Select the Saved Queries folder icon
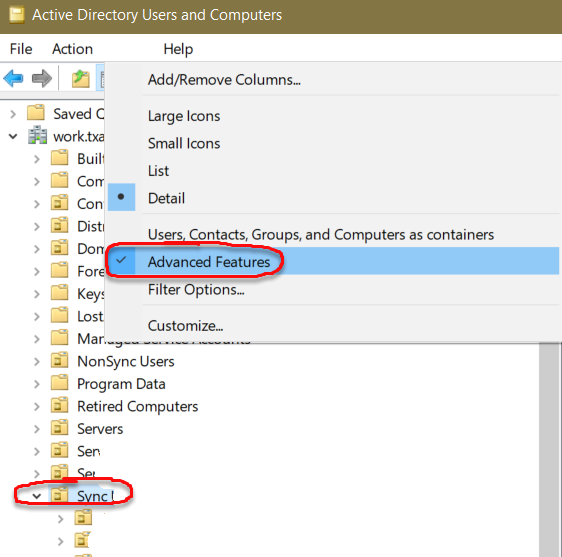Image resolution: width=562 pixels, height=557 pixels. click(x=36, y=113)
